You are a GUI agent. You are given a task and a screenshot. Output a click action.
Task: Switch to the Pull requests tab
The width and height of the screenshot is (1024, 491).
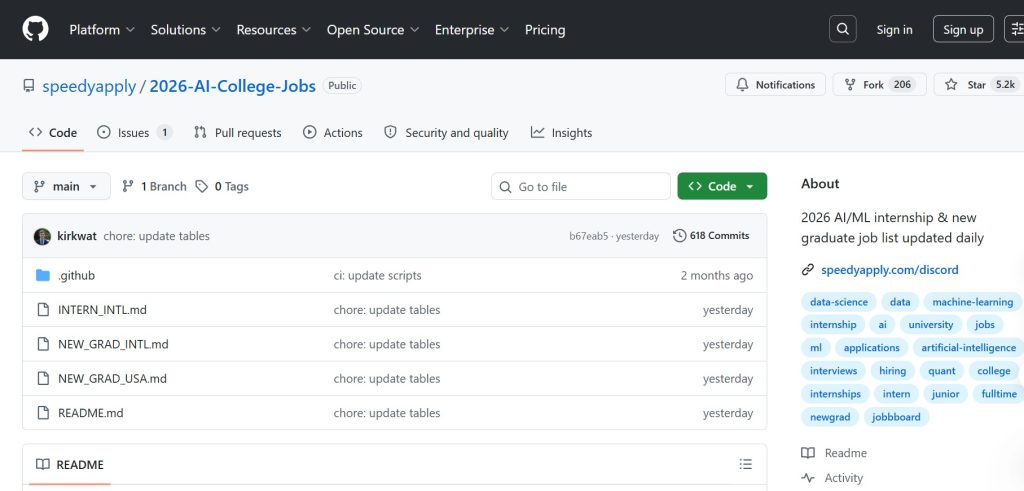coord(238,133)
